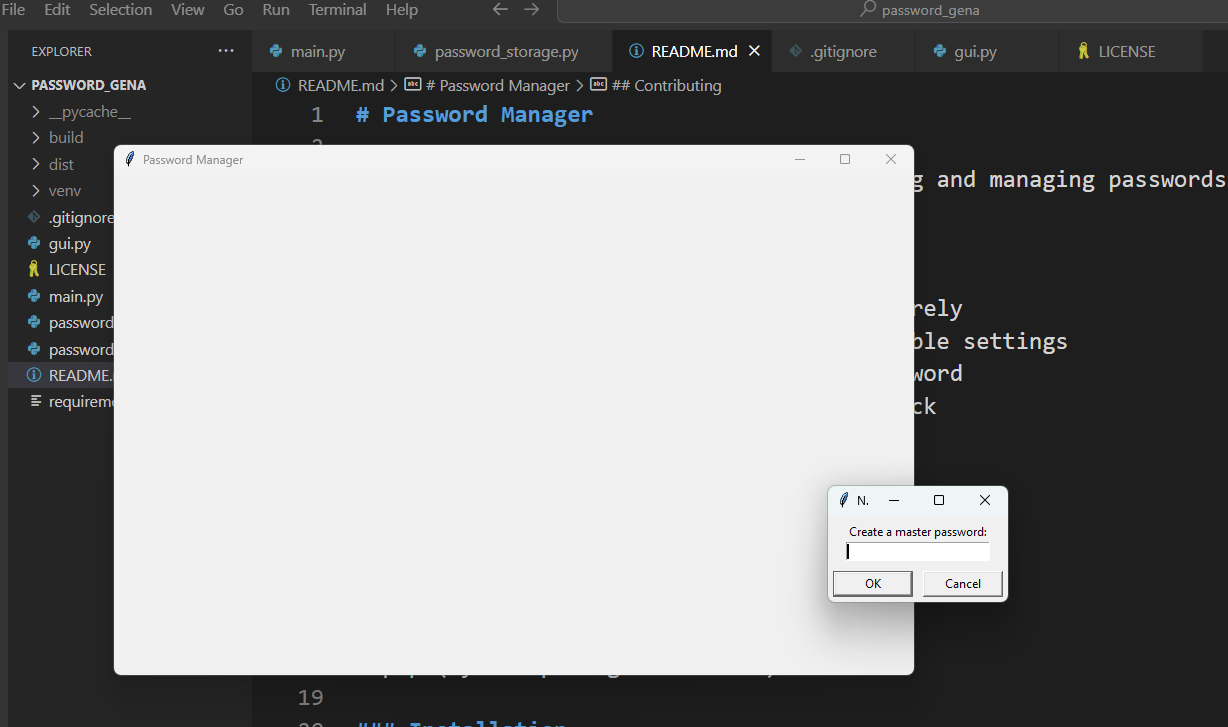This screenshot has height=727, width=1228.
Task: Click 'Create a master password:' label
Action: tap(918, 532)
